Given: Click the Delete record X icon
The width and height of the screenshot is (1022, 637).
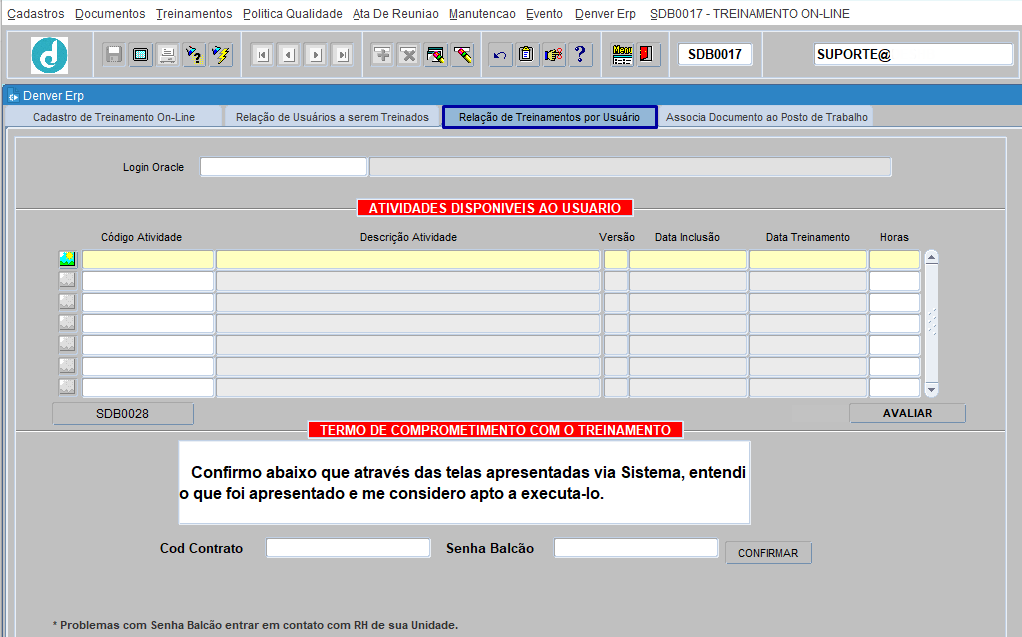Looking at the screenshot, I should pyautogui.click(x=409, y=55).
